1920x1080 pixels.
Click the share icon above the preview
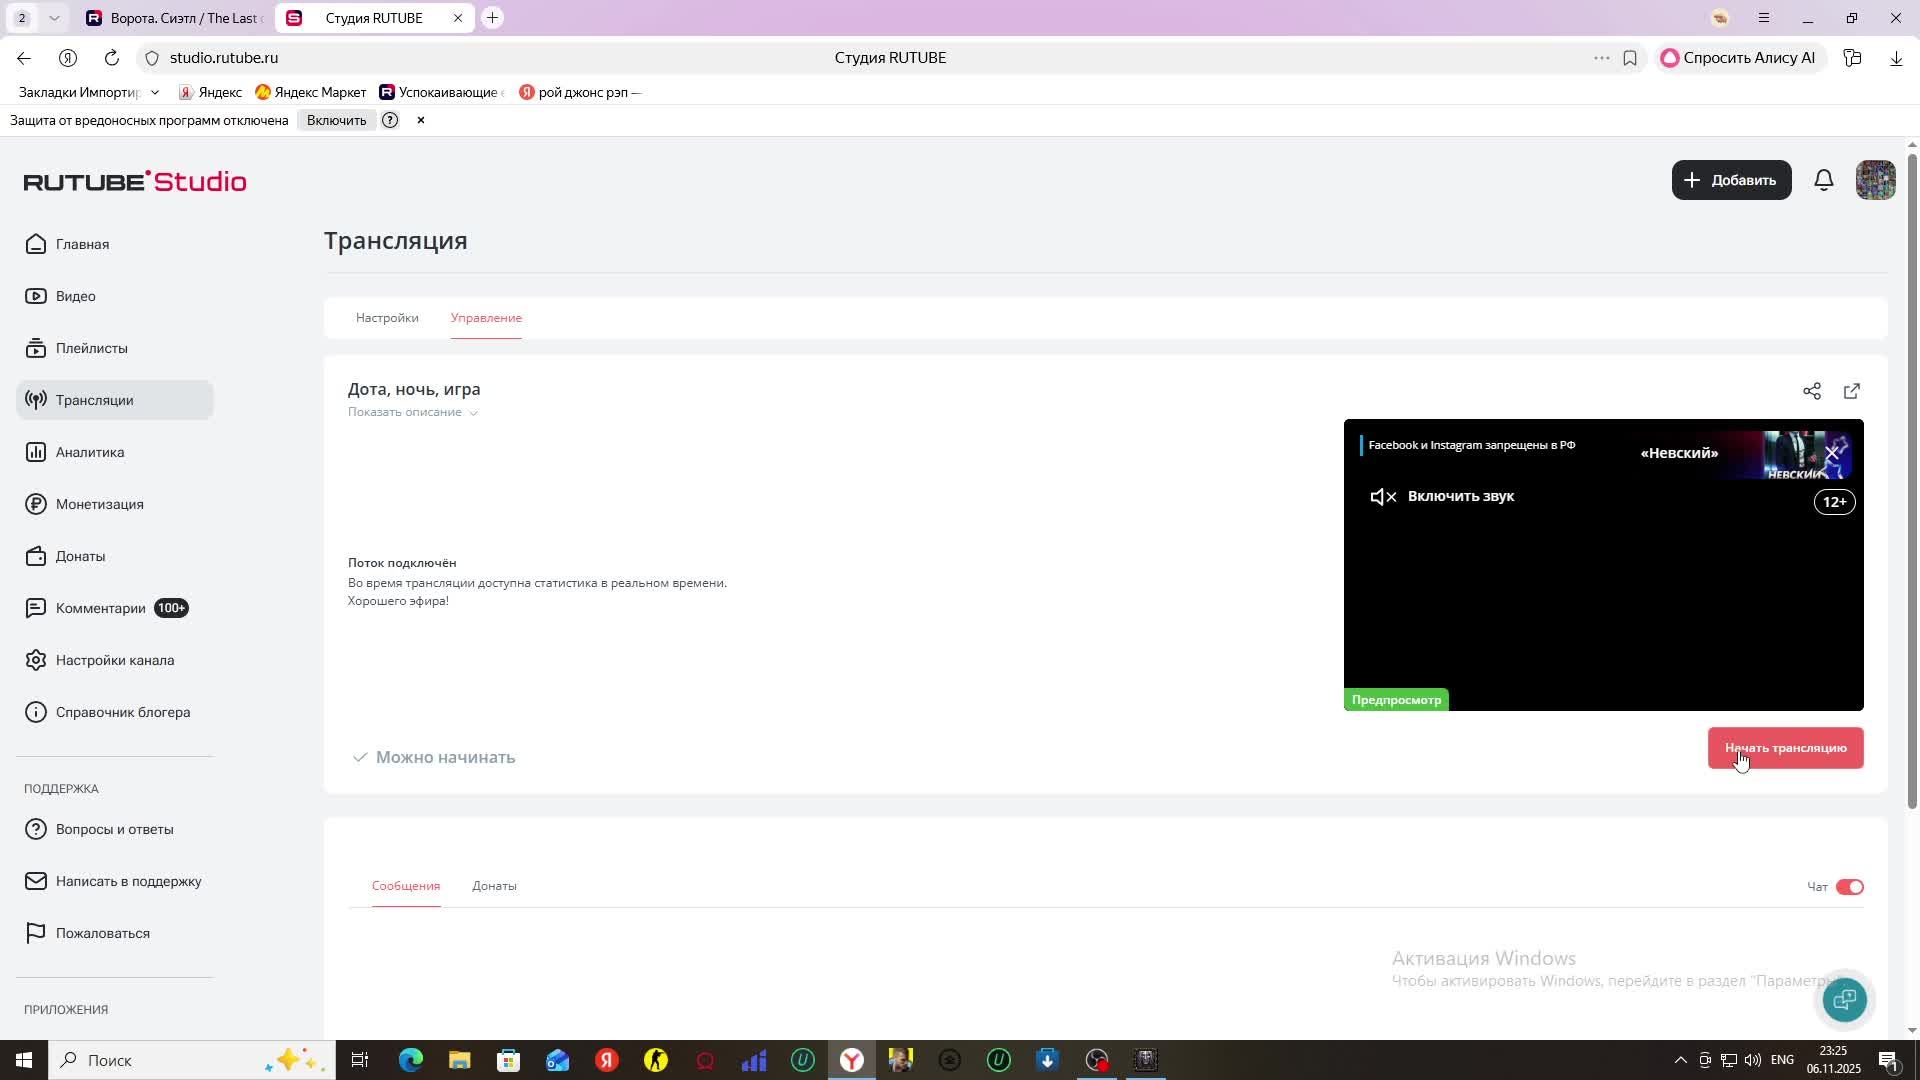(1811, 391)
